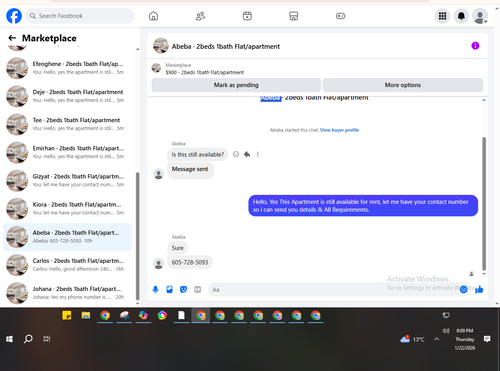Reply to "Is this still available?" message
Viewport: 500px width, 371px height.
[247, 154]
